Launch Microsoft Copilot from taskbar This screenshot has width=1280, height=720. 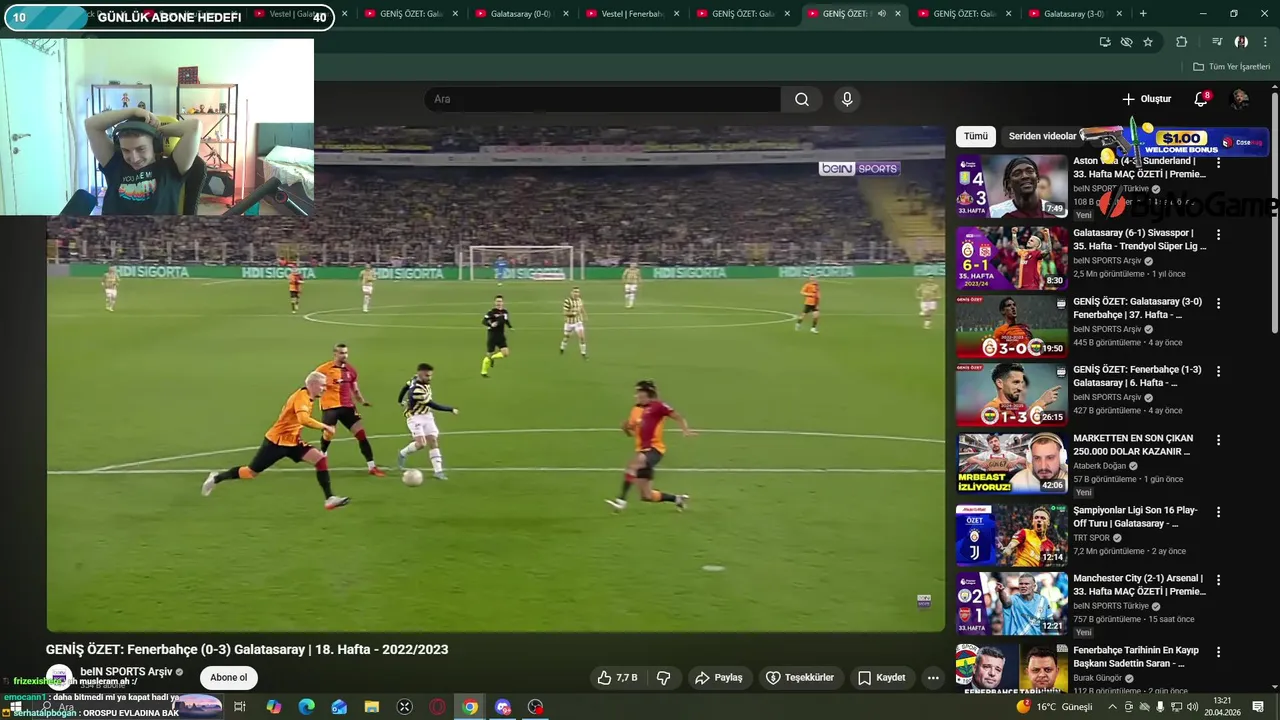tap(273, 707)
